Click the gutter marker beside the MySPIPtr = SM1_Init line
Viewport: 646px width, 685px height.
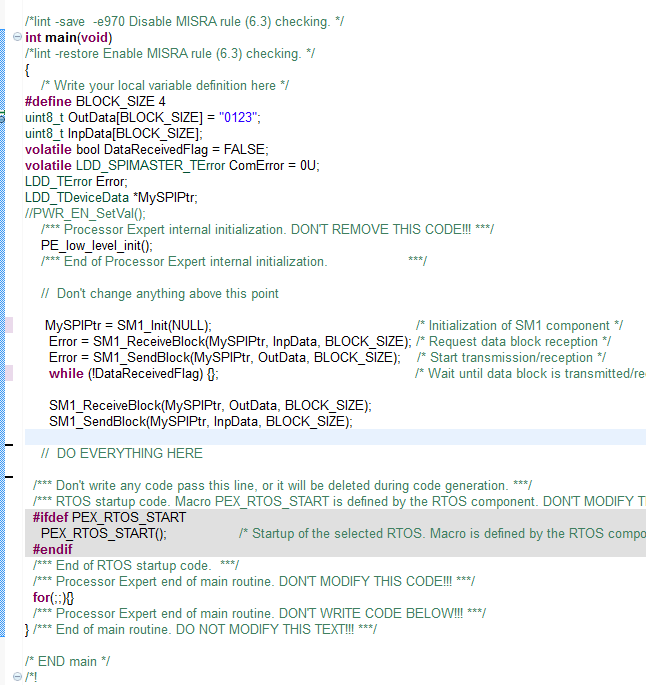coord(9,325)
